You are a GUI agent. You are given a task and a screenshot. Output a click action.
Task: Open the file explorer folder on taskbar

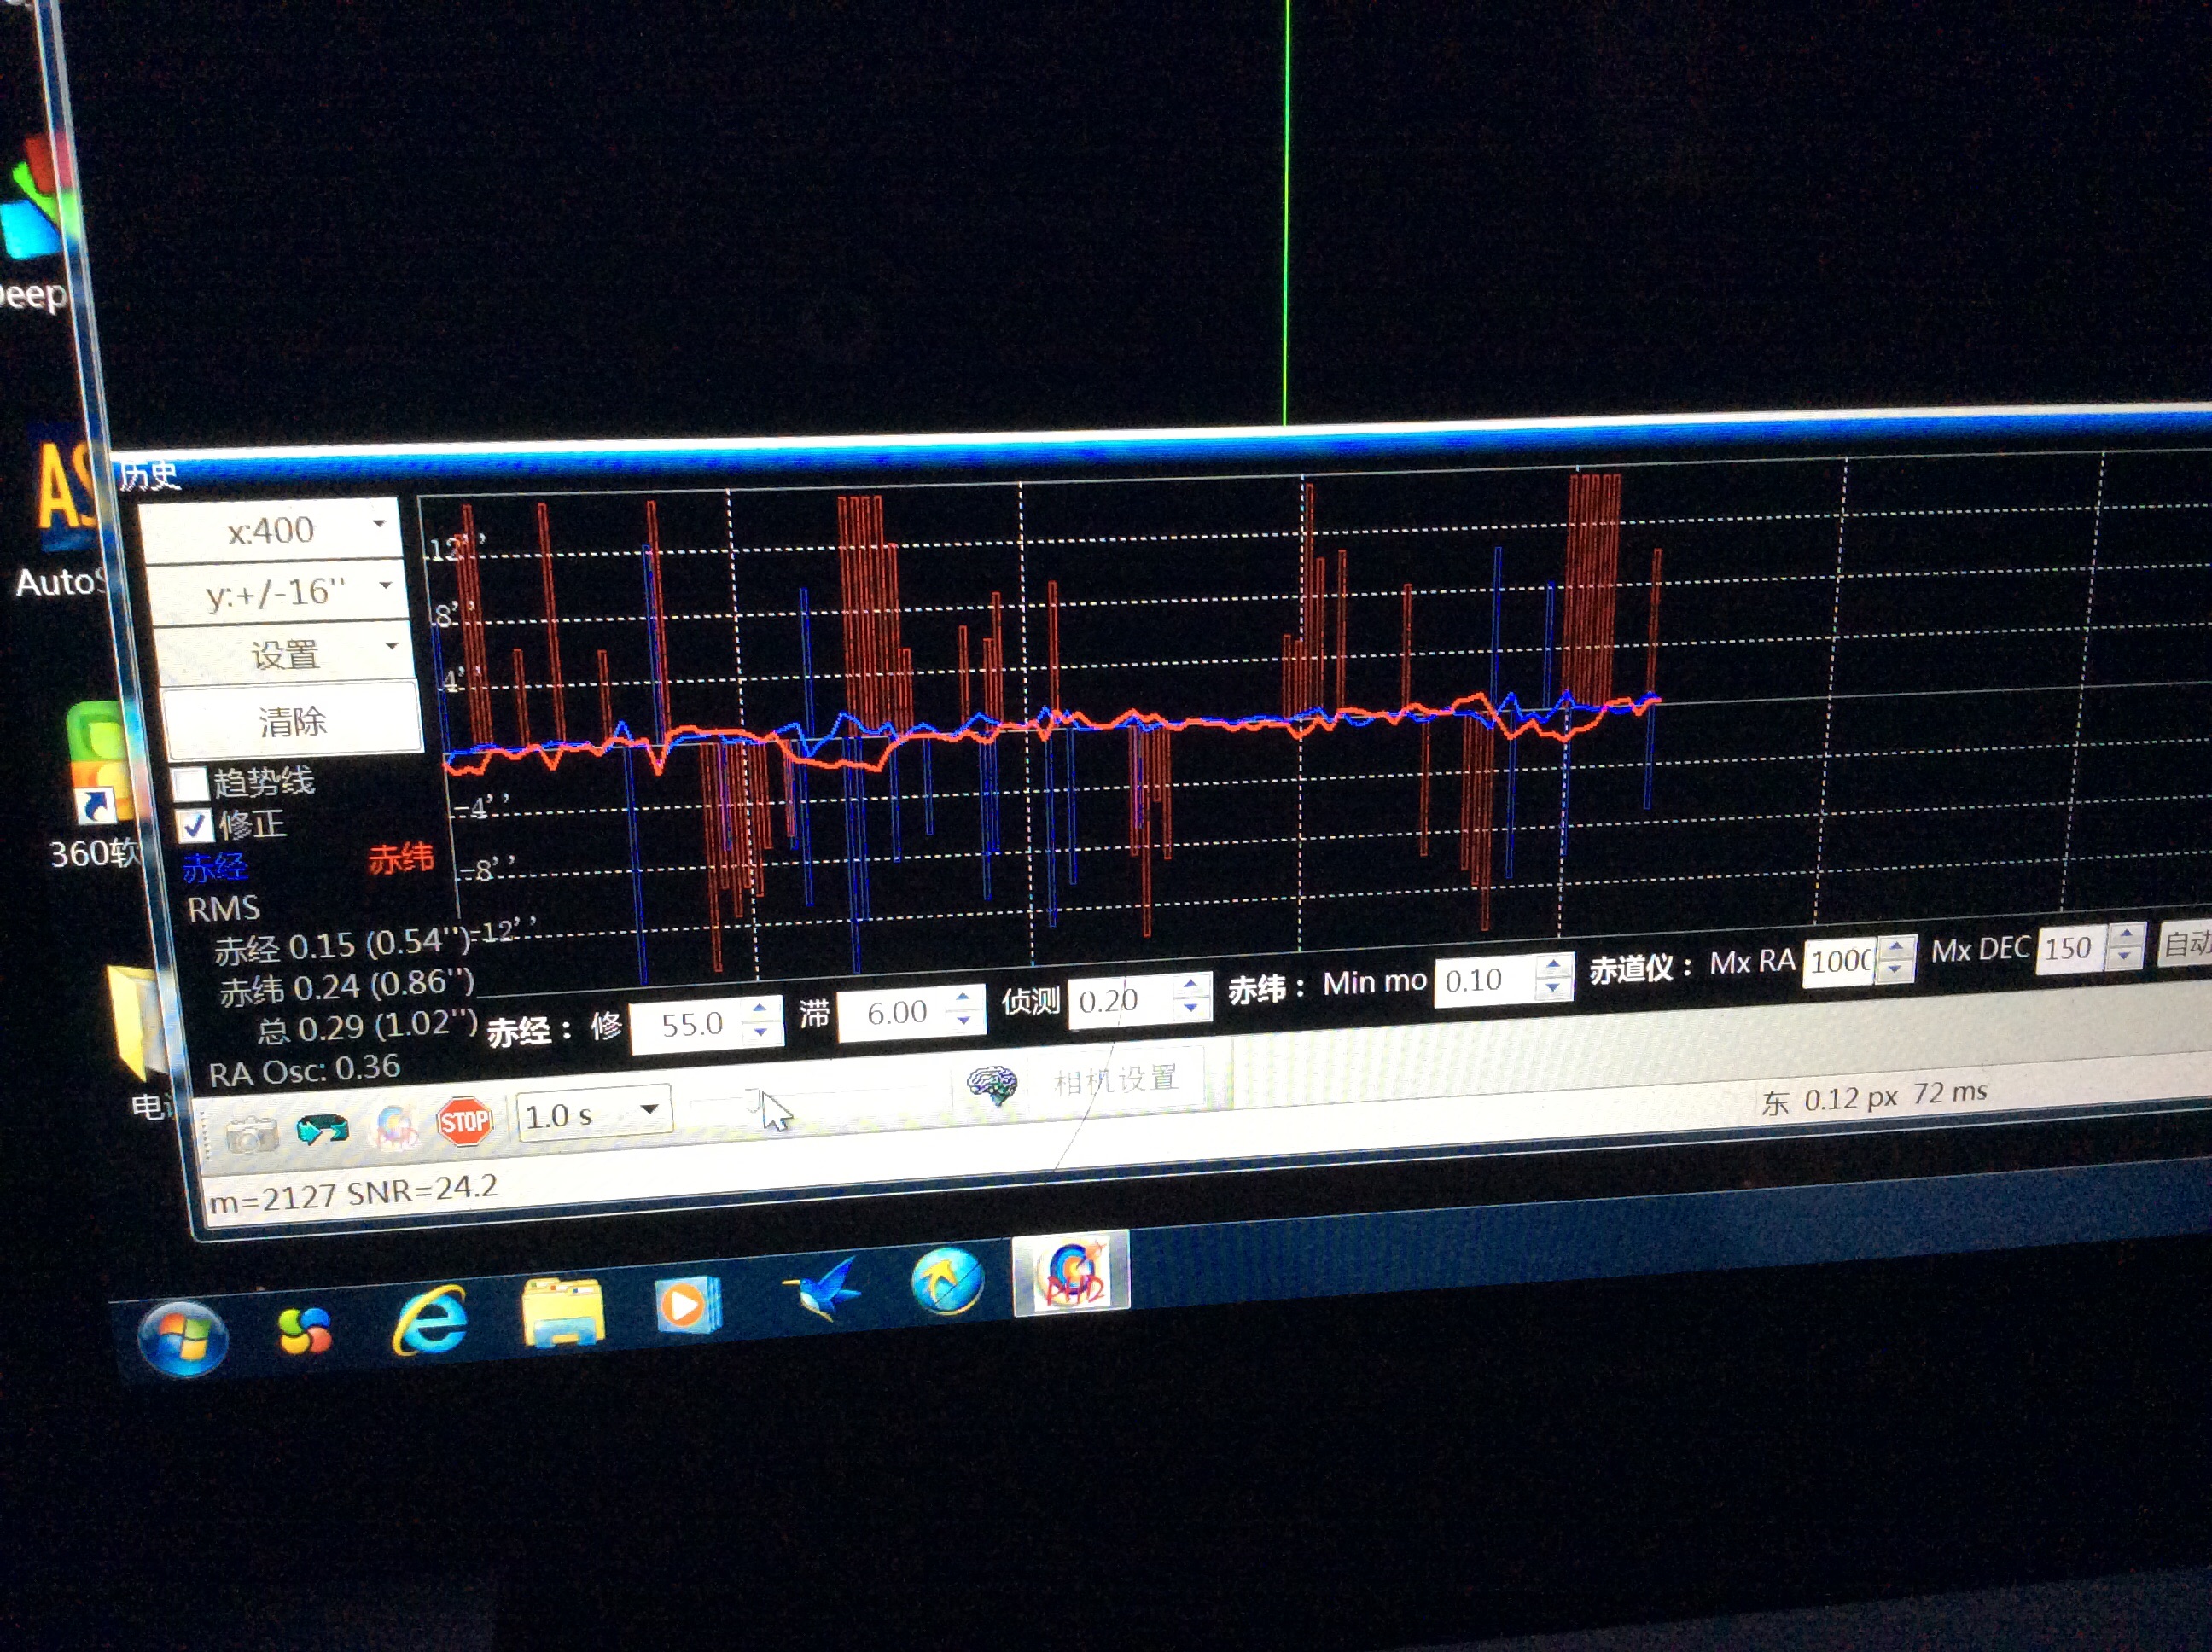point(563,1312)
